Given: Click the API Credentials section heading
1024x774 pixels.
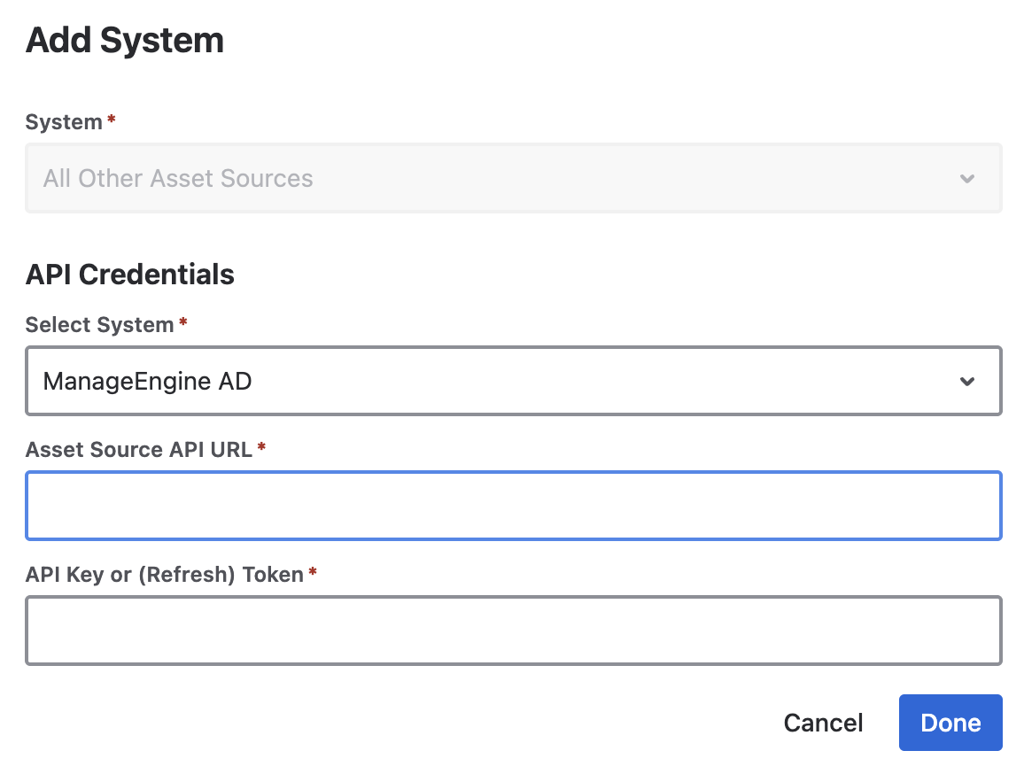Looking at the screenshot, I should pos(130,275).
